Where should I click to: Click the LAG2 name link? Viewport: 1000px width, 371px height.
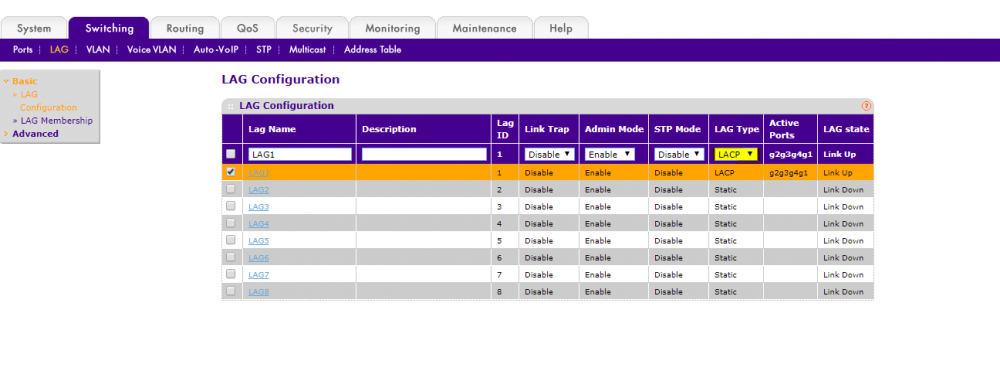click(x=259, y=189)
